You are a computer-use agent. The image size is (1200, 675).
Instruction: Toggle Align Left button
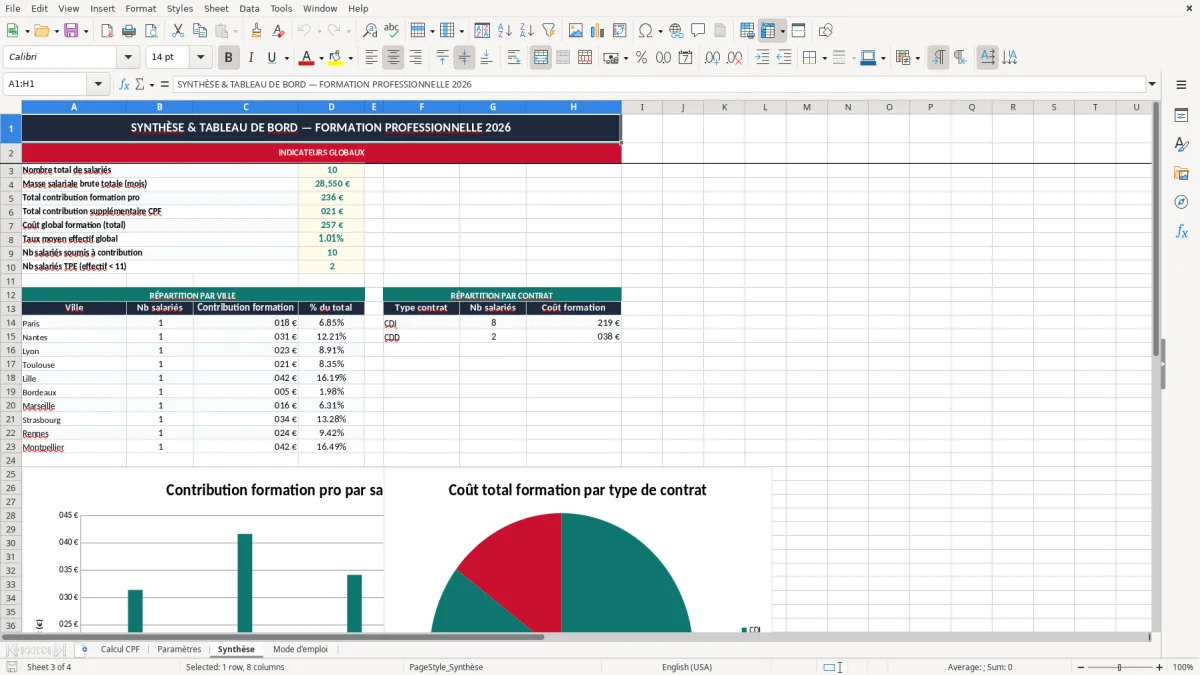pyautogui.click(x=371, y=58)
